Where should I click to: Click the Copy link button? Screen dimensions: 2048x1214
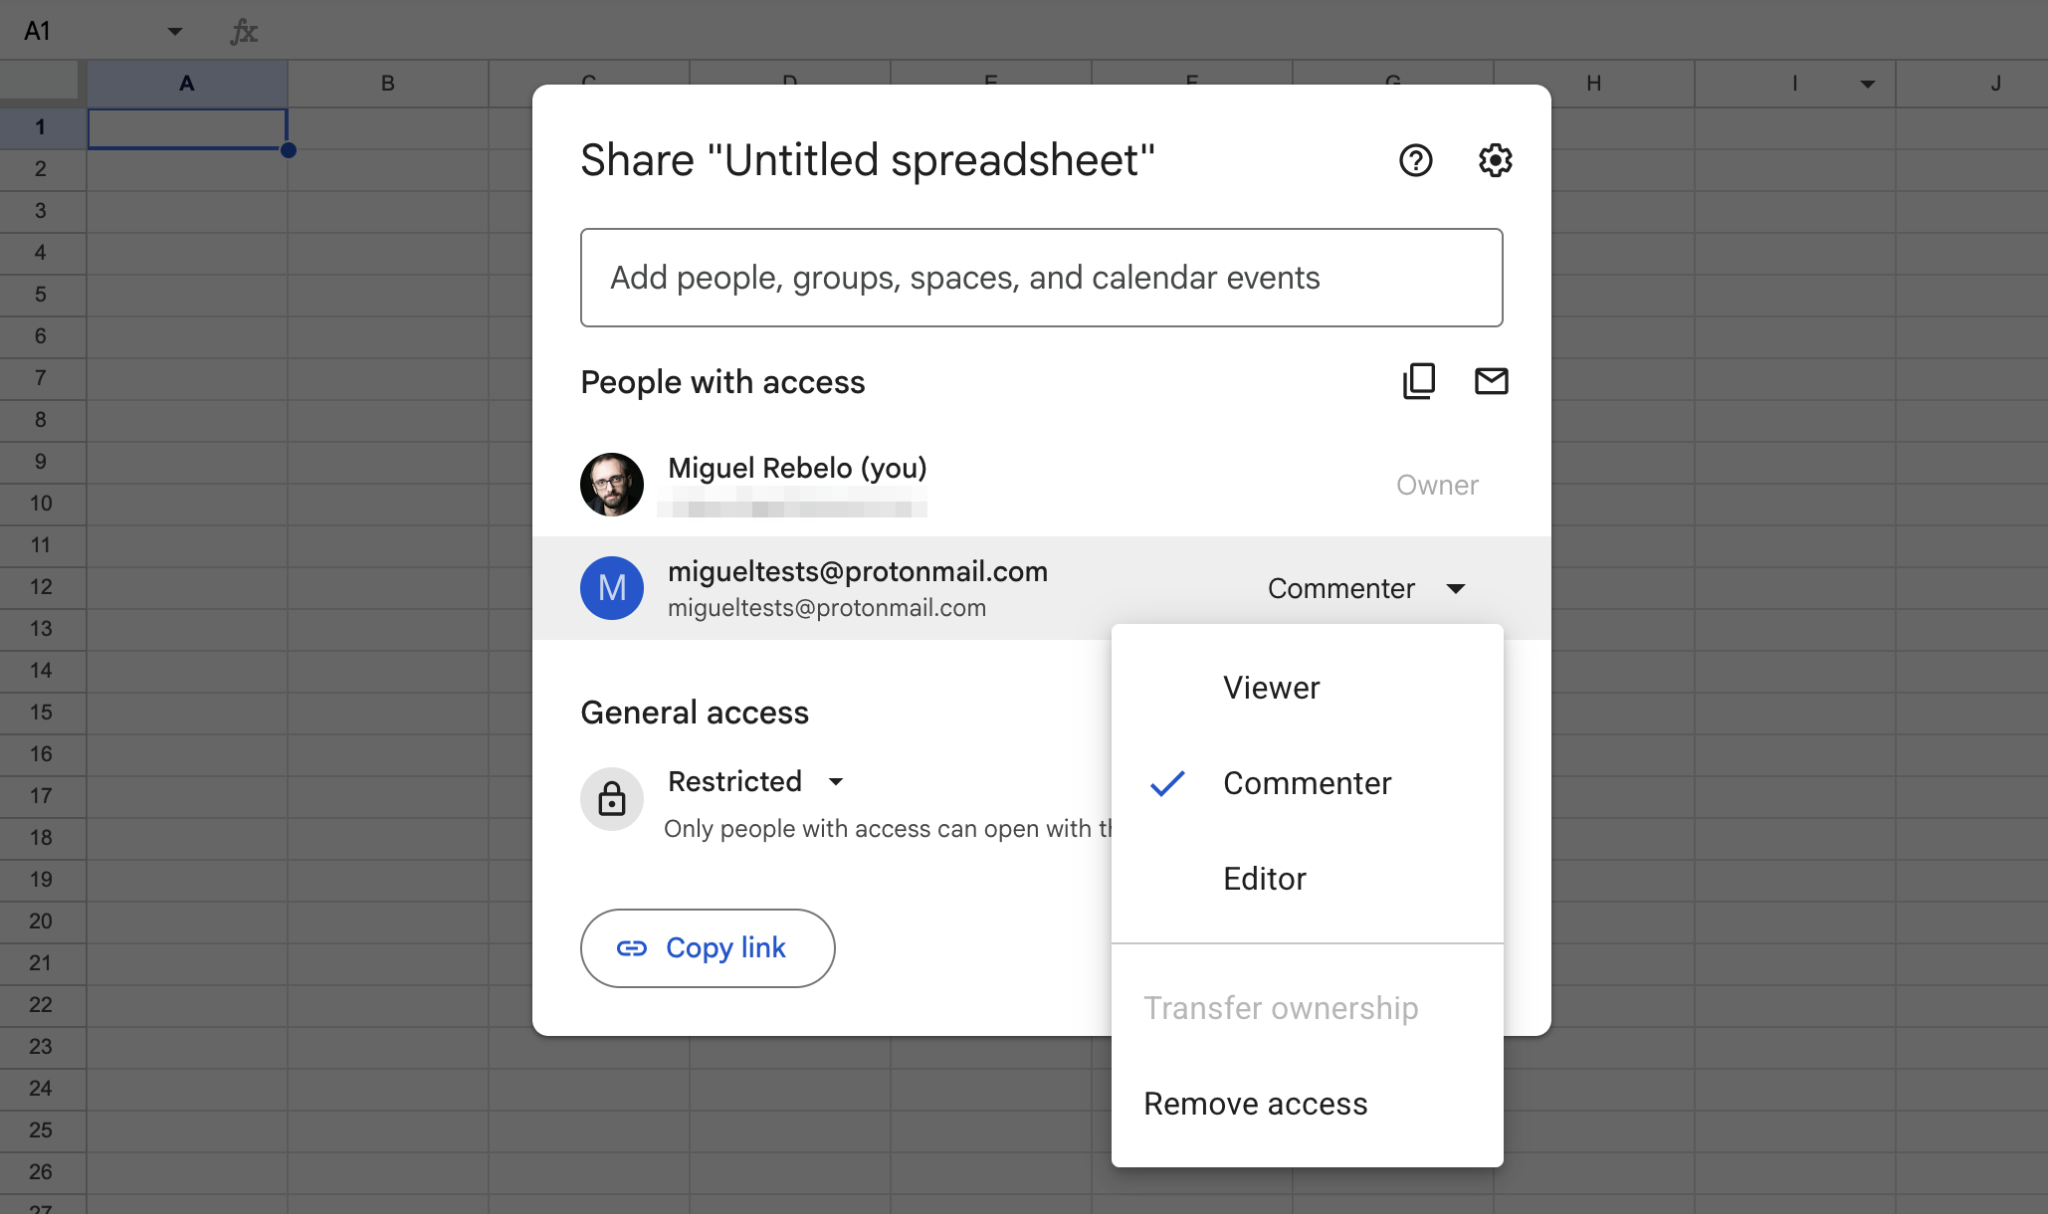(707, 948)
